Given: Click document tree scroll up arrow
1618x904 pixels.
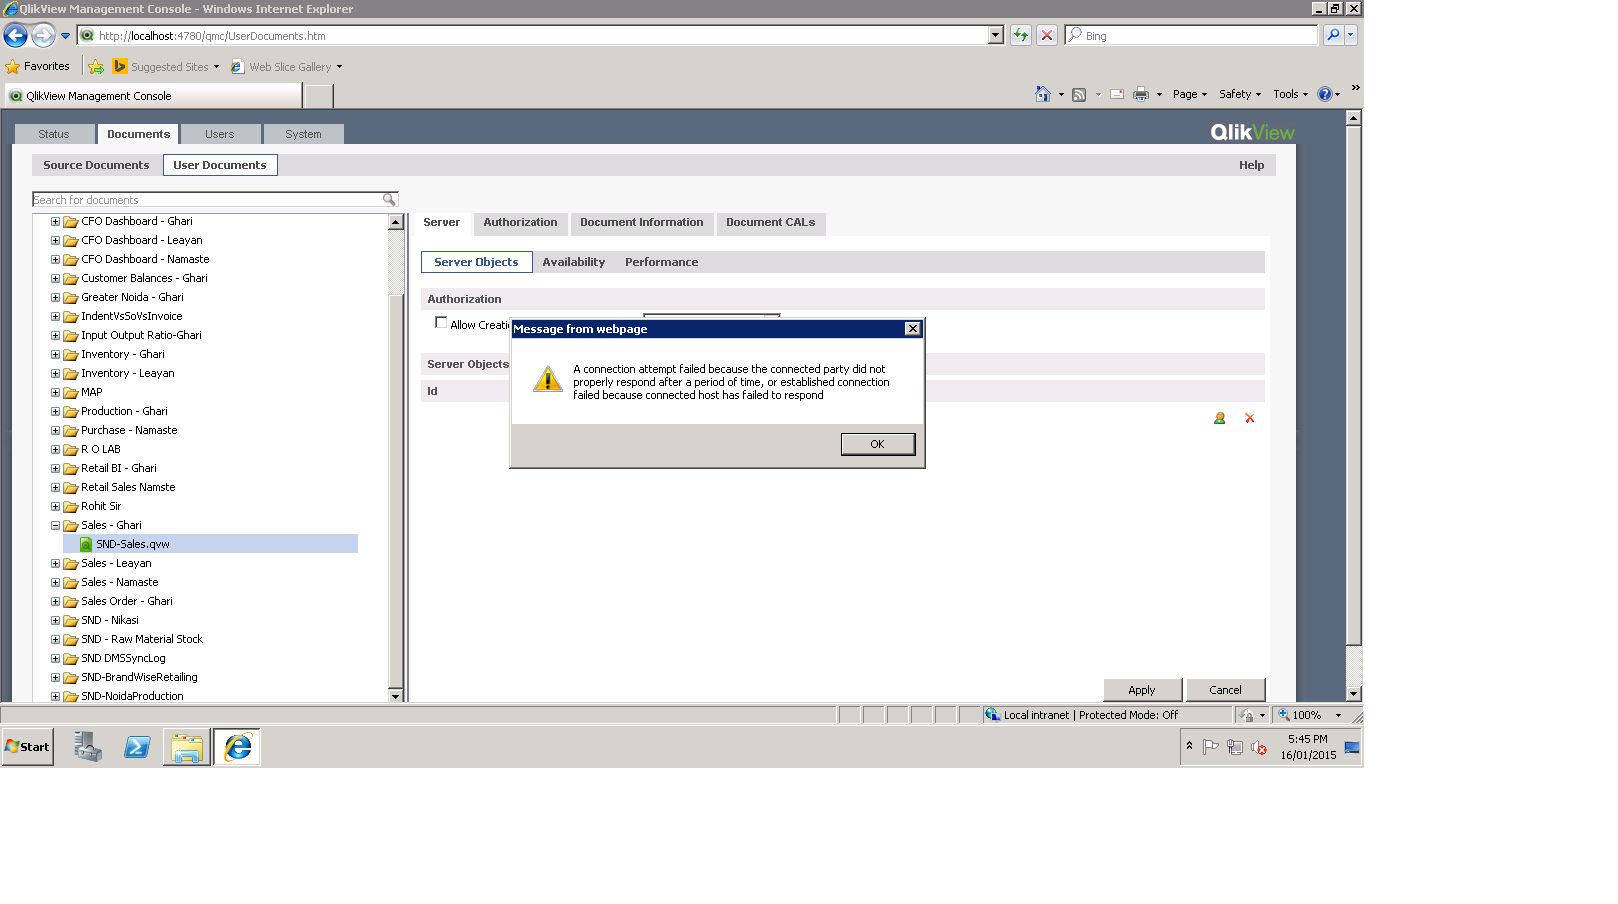Looking at the screenshot, I should (x=395, y=222).
